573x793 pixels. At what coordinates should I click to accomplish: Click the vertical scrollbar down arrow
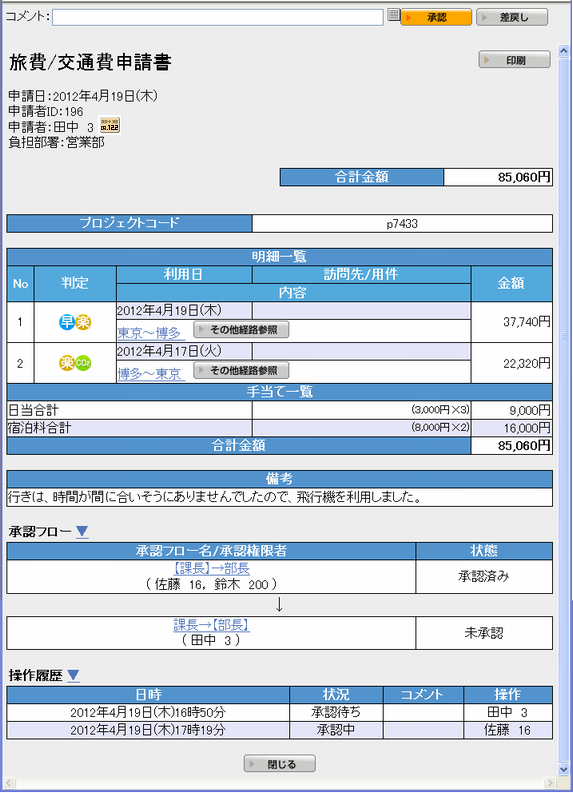[x=564, y=769]
